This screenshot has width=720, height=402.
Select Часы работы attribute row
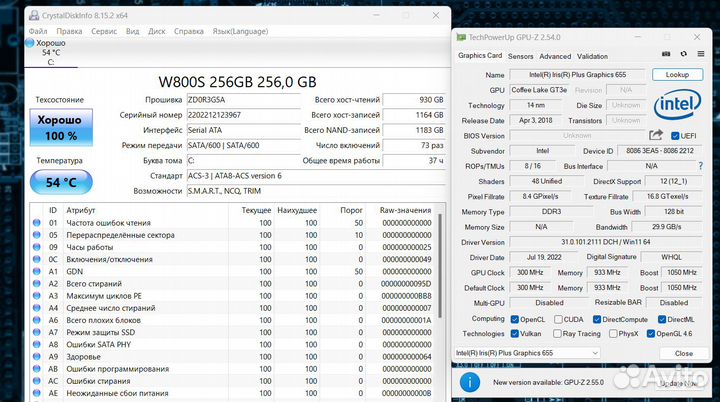232,247
